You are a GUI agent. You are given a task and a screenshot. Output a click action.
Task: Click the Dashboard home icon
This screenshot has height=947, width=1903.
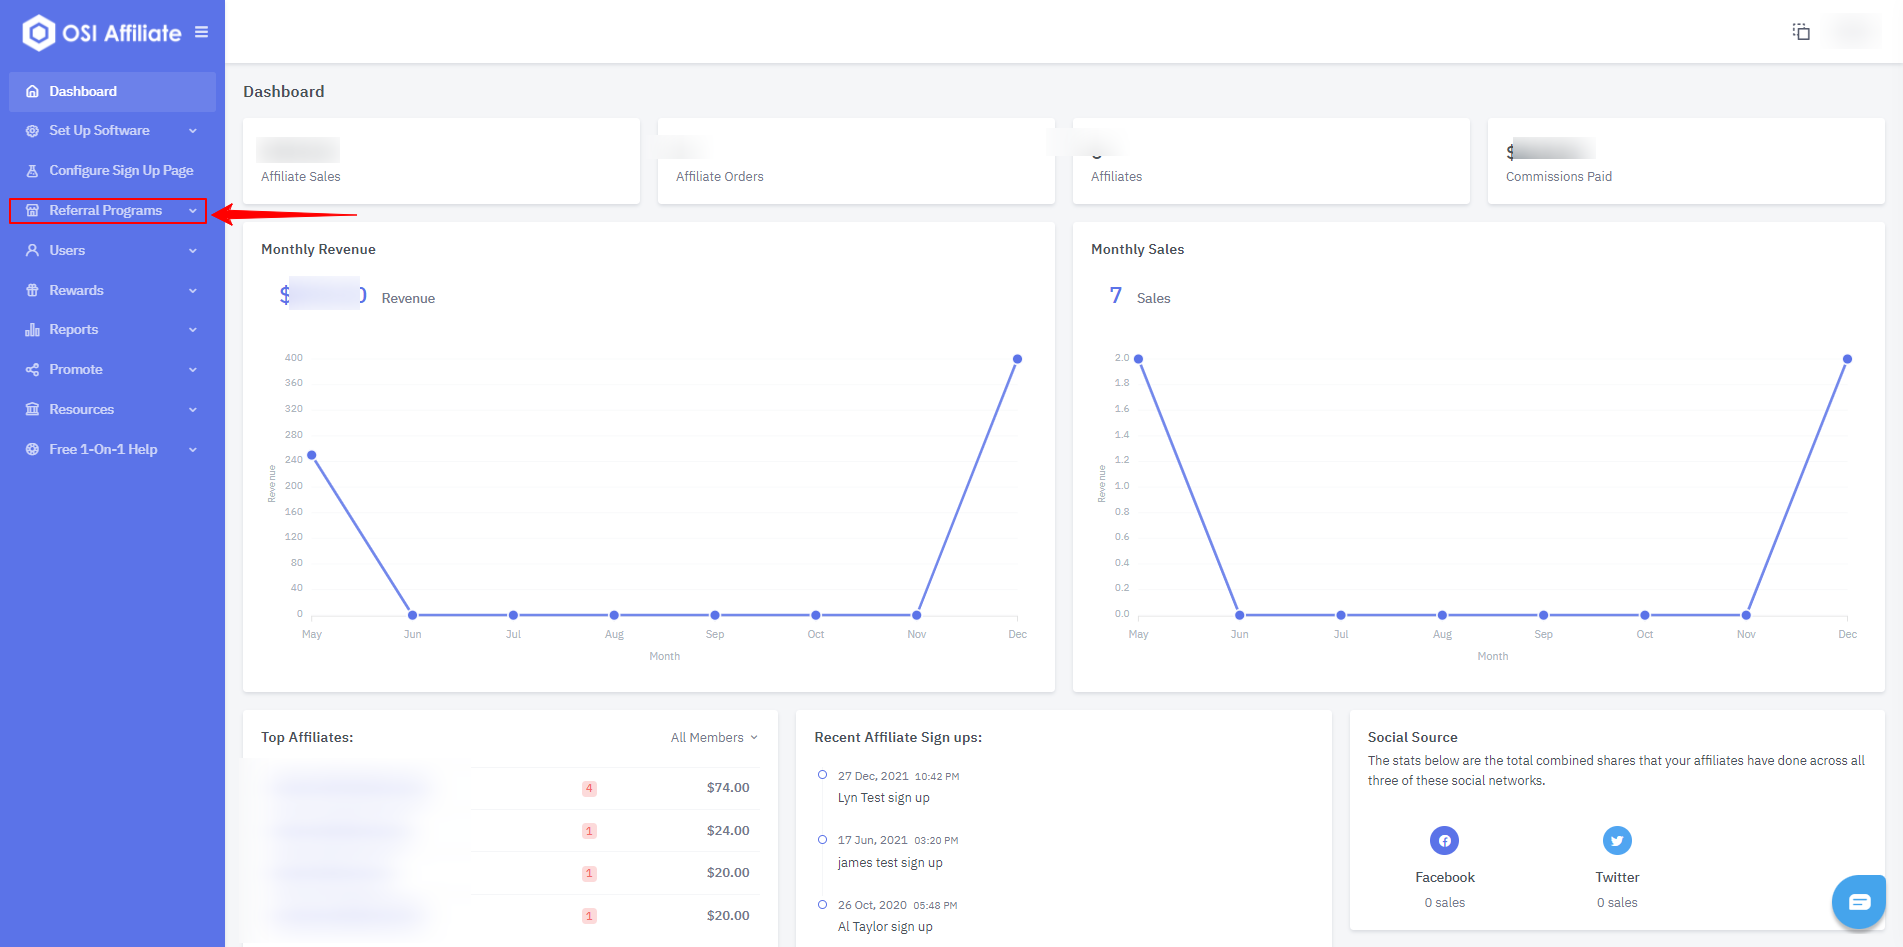(32, 91)
